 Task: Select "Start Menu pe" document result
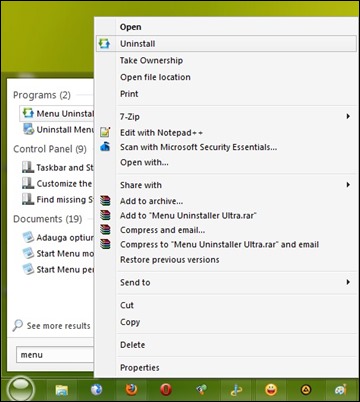point(57,269)
